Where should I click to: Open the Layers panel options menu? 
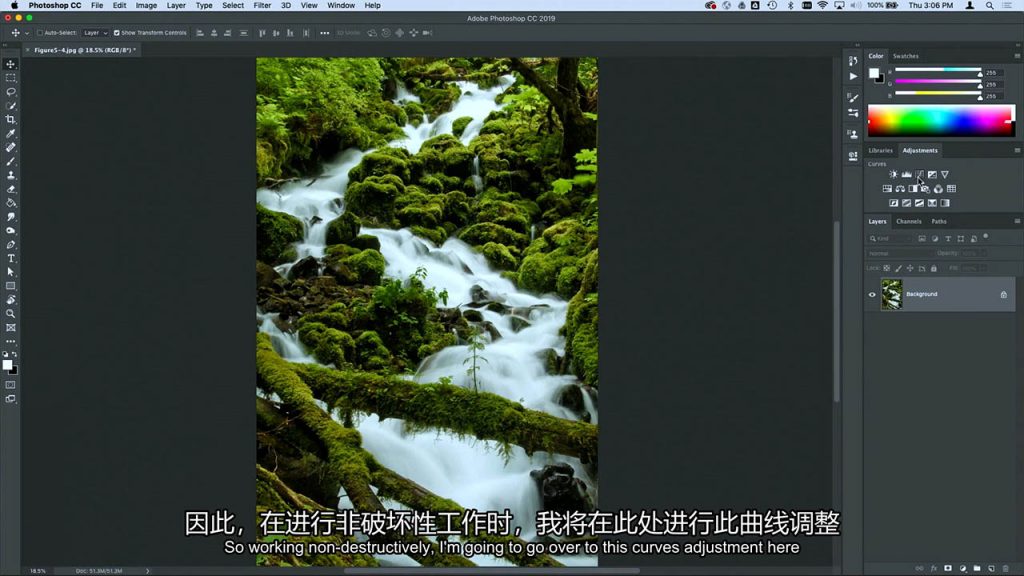click(x=1017, y=221)
